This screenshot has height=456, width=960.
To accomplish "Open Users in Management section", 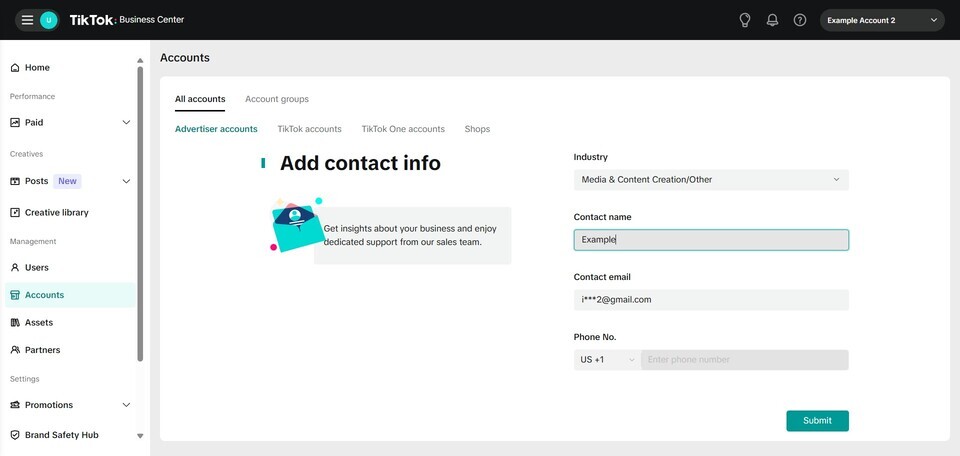I will (x=36, y=268).
